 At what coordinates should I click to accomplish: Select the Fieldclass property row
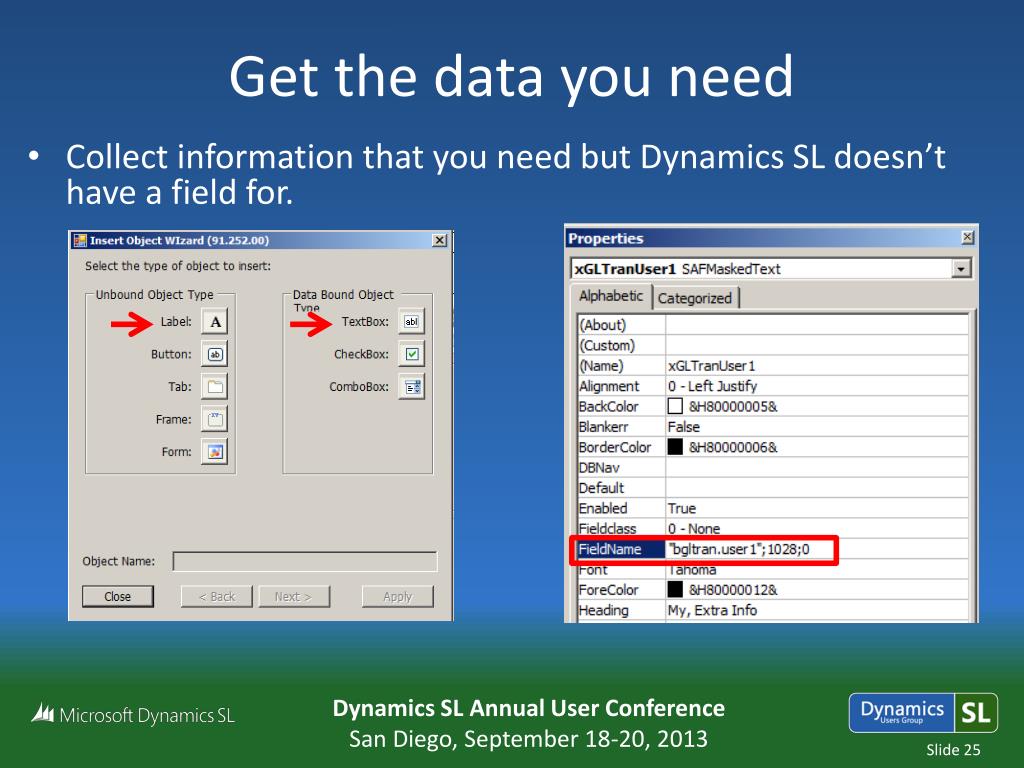click(x=773, y=528)
